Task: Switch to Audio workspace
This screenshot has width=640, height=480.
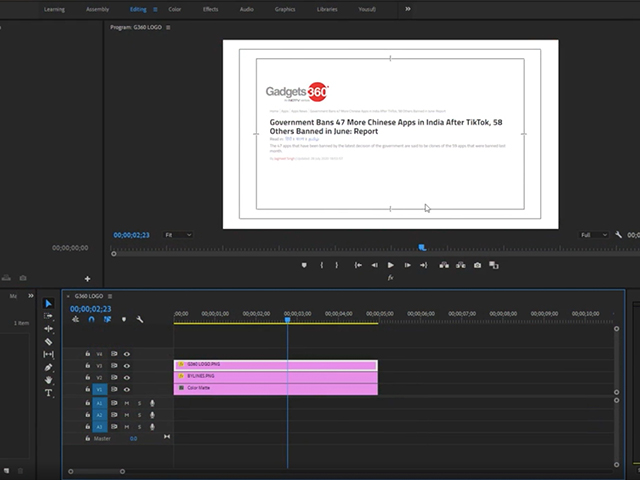Action: 247,9
